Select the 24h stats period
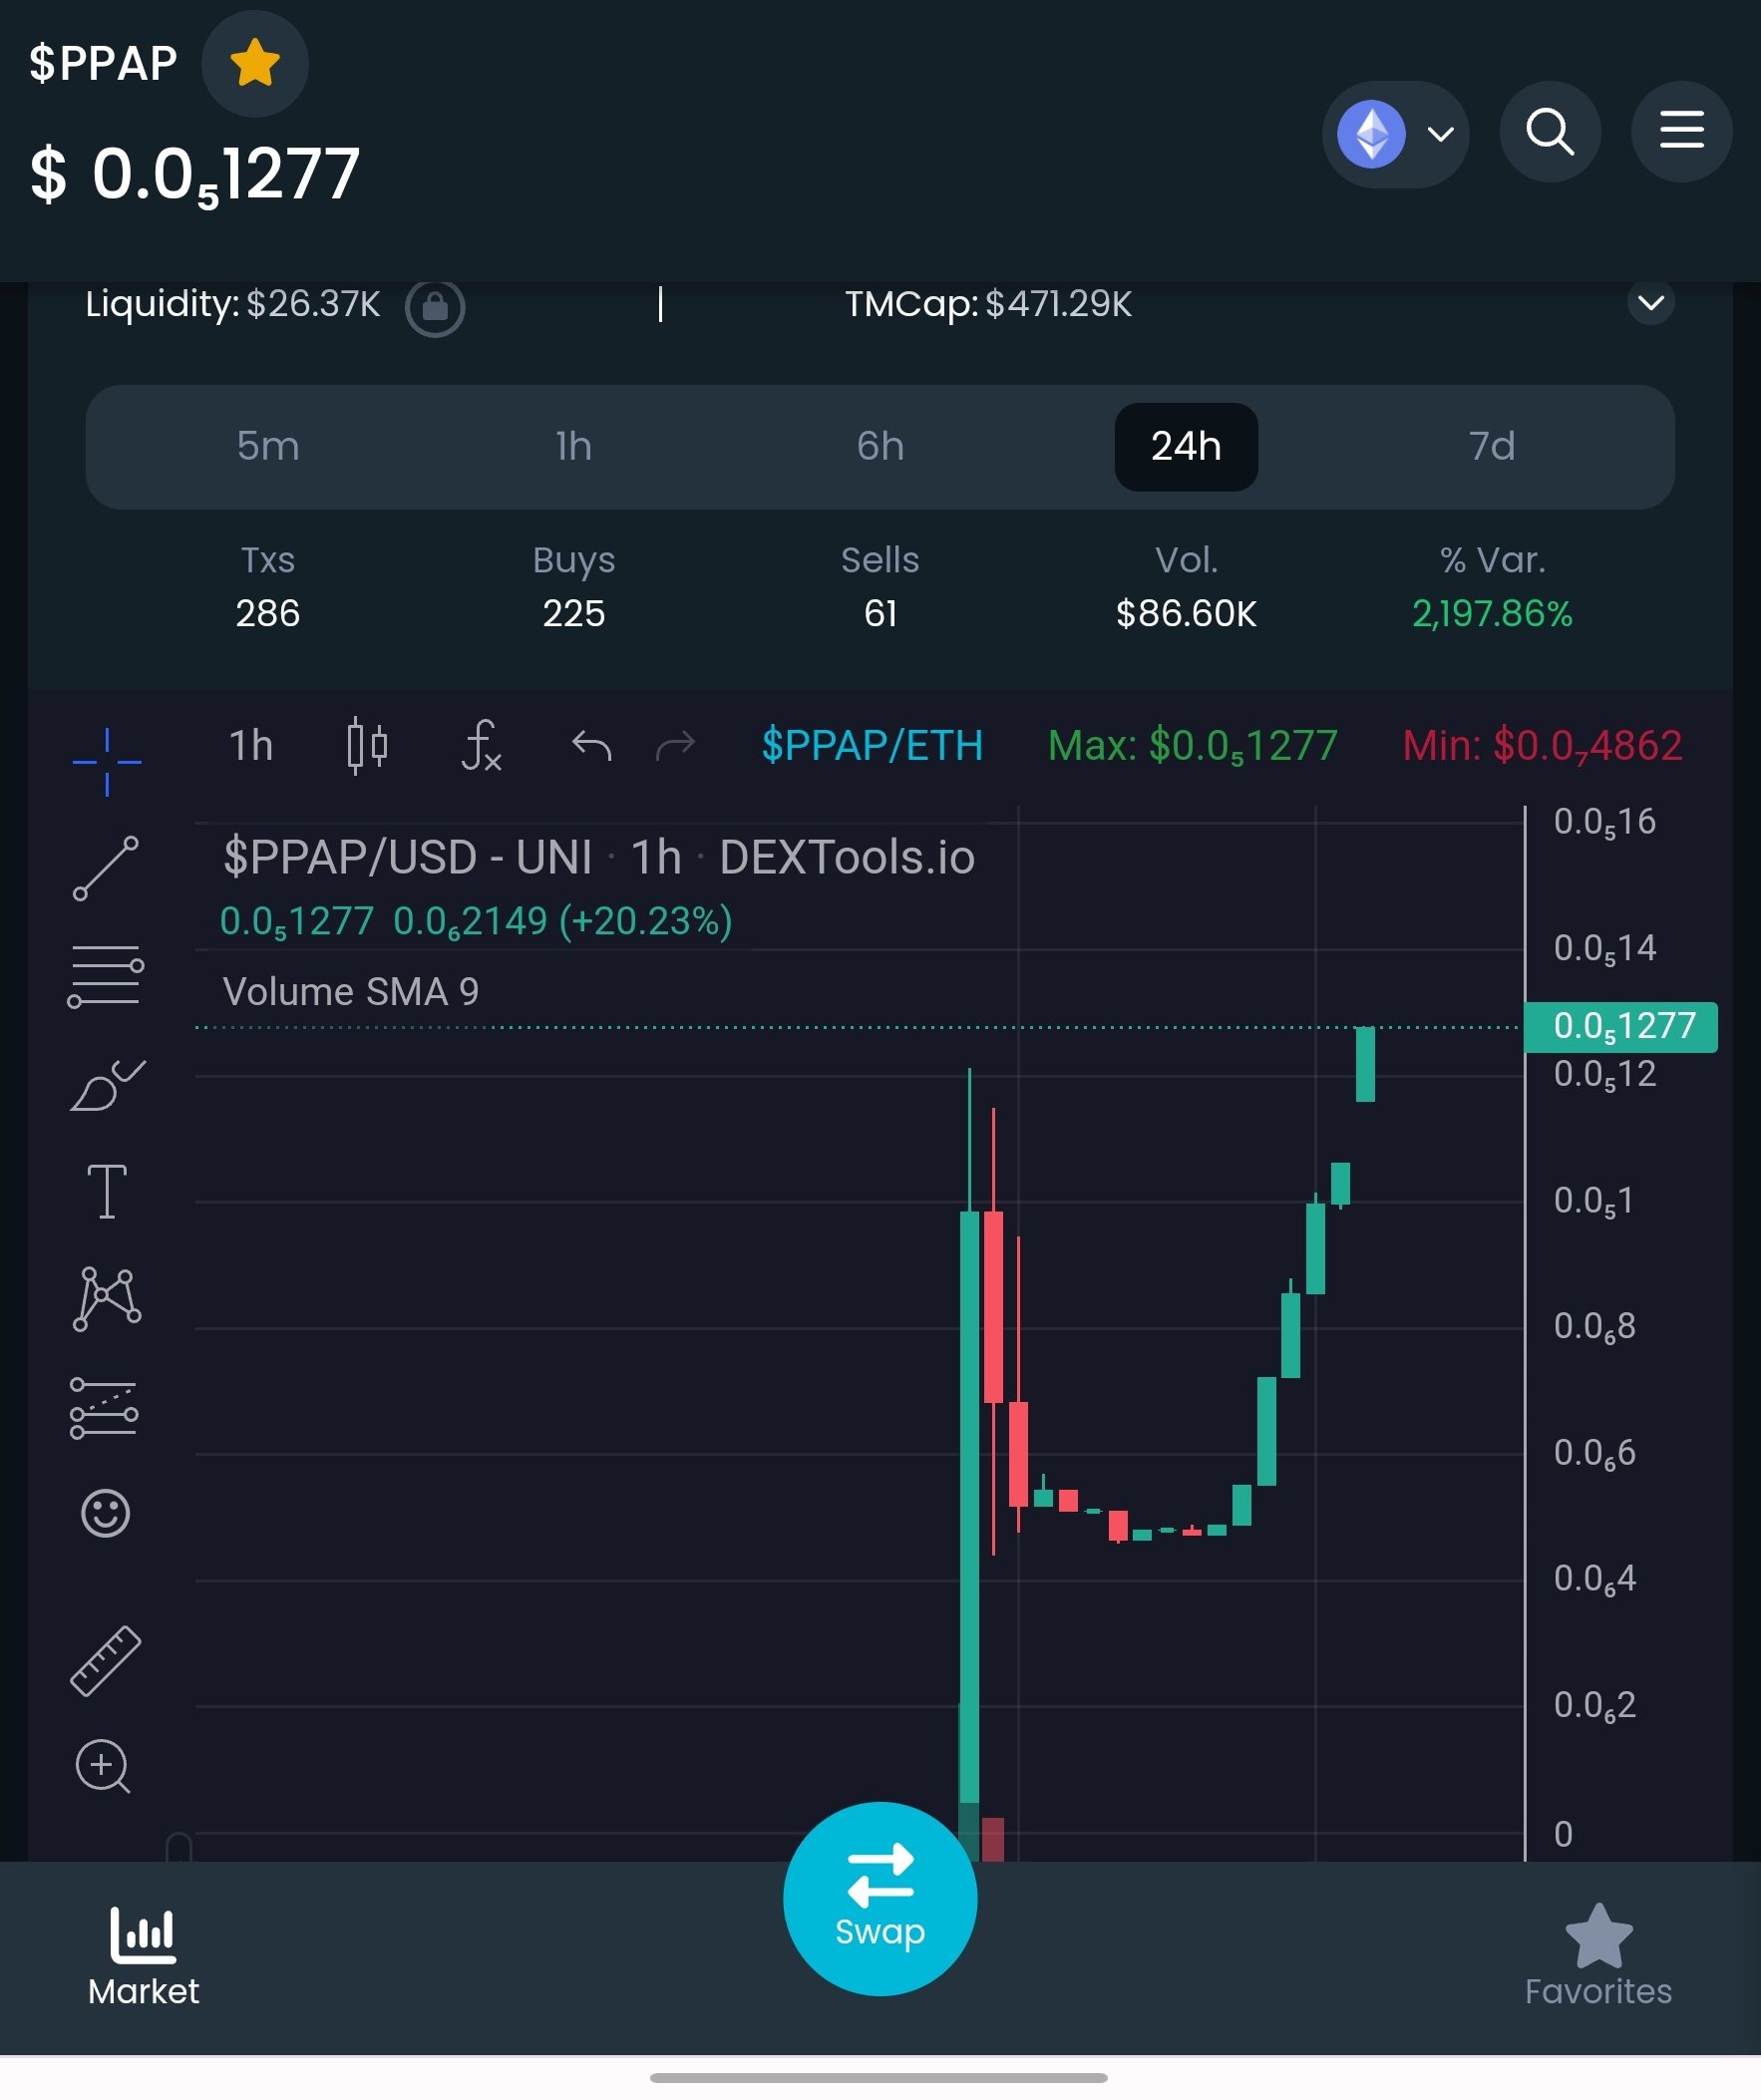Viewport: 1761px width, 2100px height. pos(1186,448)
